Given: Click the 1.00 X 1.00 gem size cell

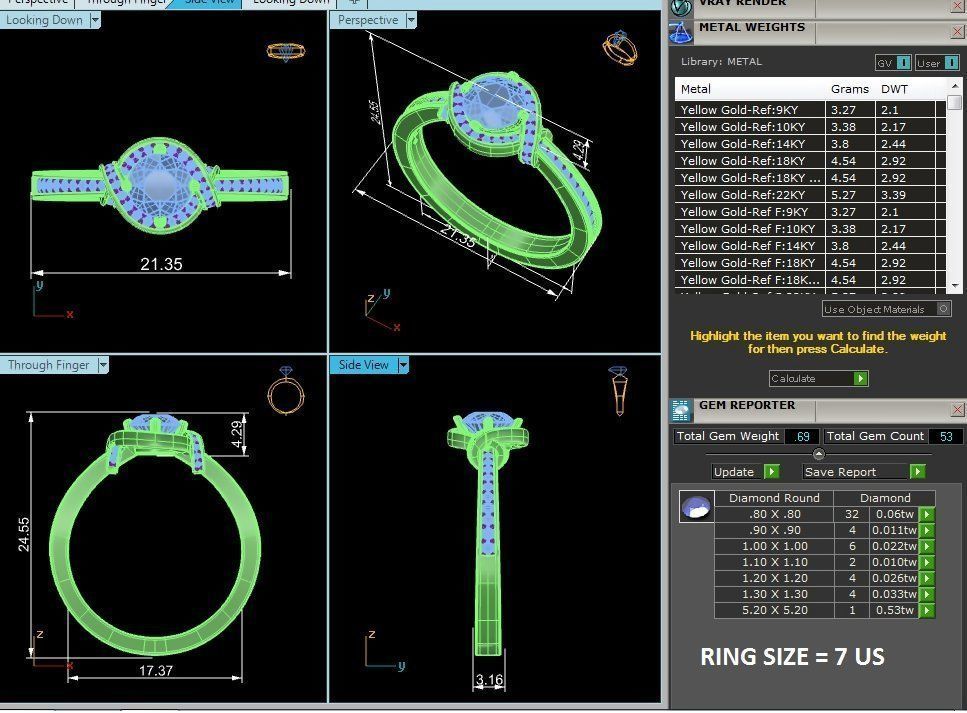Looking at the screenshot, I should [774, 546].
